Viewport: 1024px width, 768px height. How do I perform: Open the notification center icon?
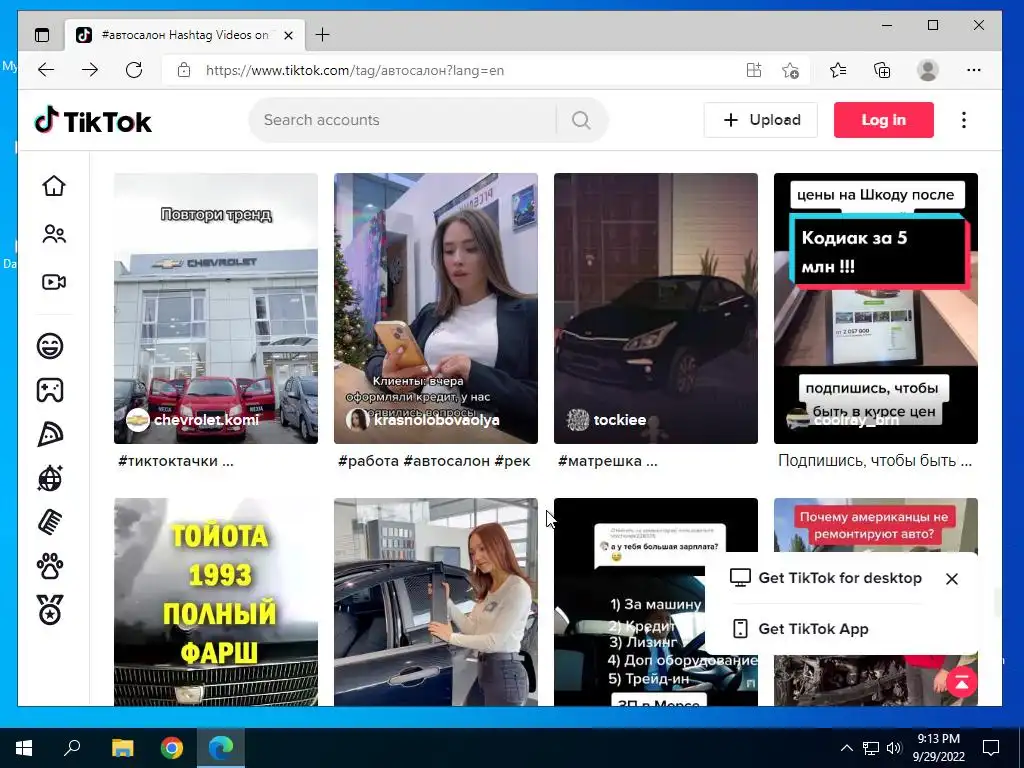(991, 748)
